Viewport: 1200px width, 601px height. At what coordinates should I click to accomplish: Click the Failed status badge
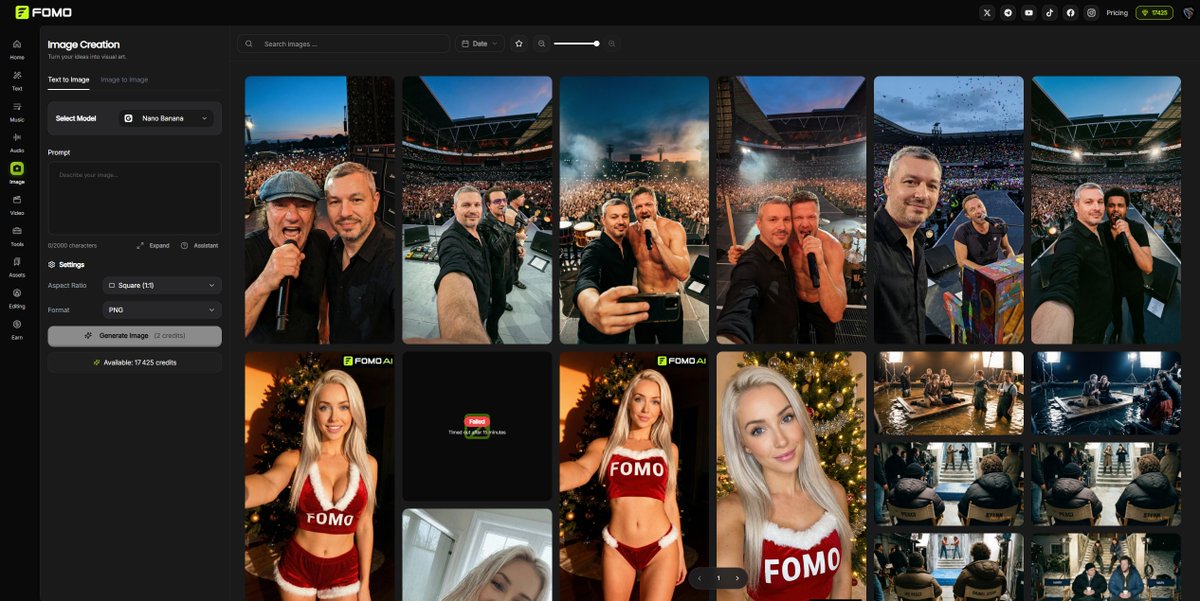(x=477, y=422)
